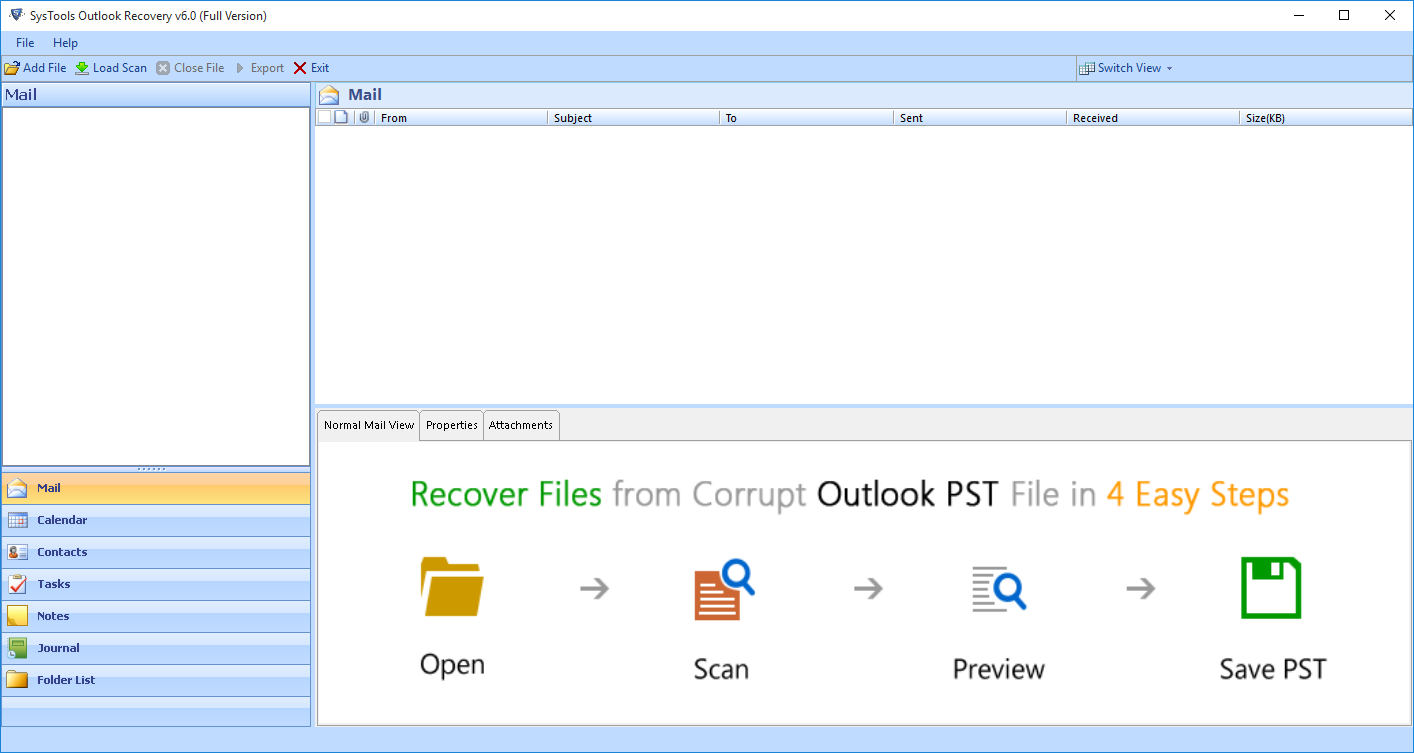The width and height of the screenshot is (1414, 753).
Task: Click the Load Scan button label
Action: 120,68
